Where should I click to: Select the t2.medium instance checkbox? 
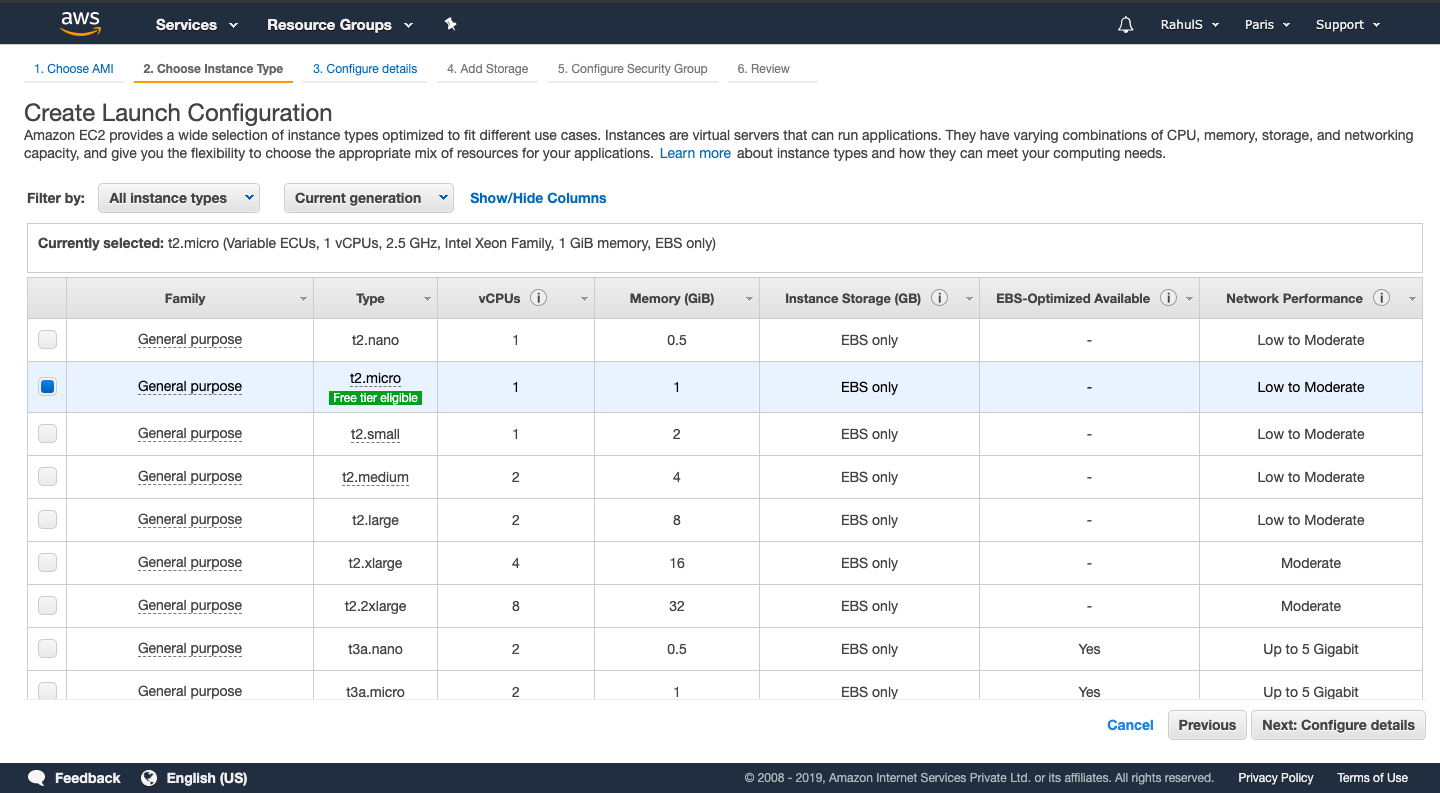[x=46, y=476]
